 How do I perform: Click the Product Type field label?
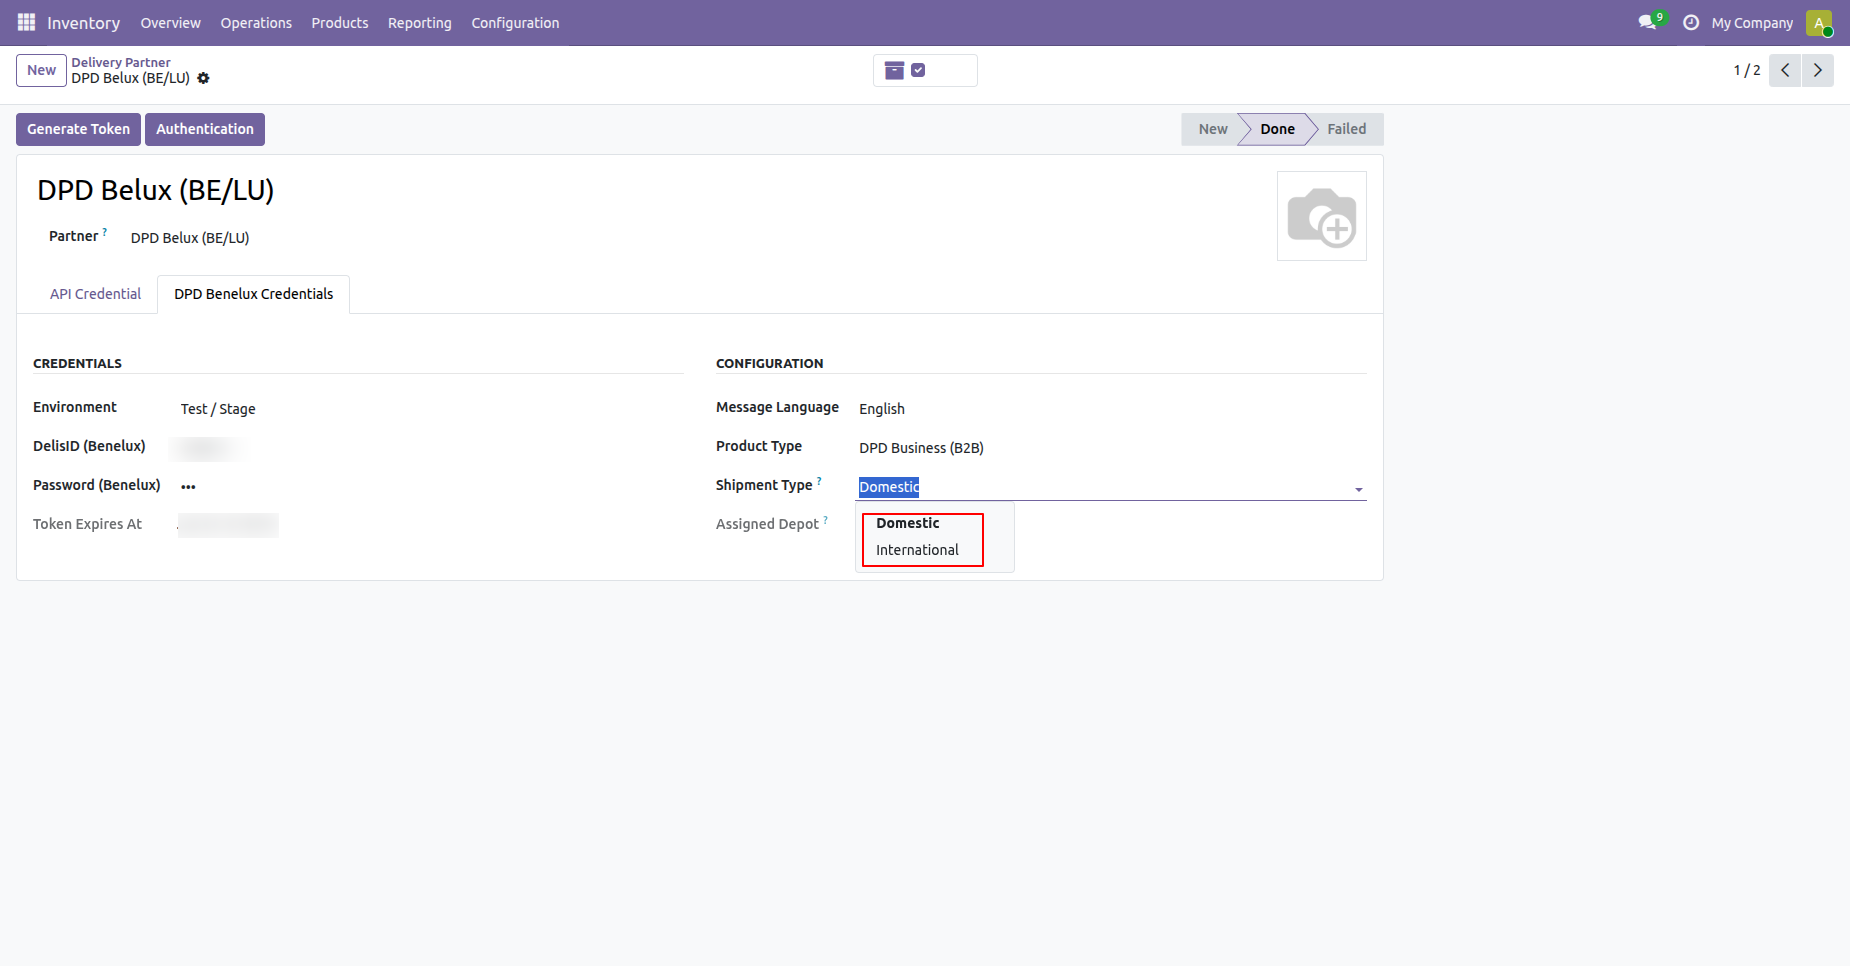(759, 446)
